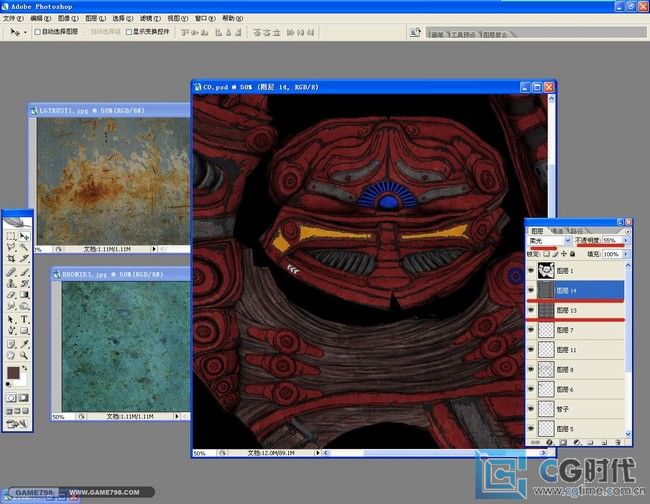This screenshot has height=504, width=650.
Task: Click zoom field 50% in CO.psd window
Action: point(203,453)
